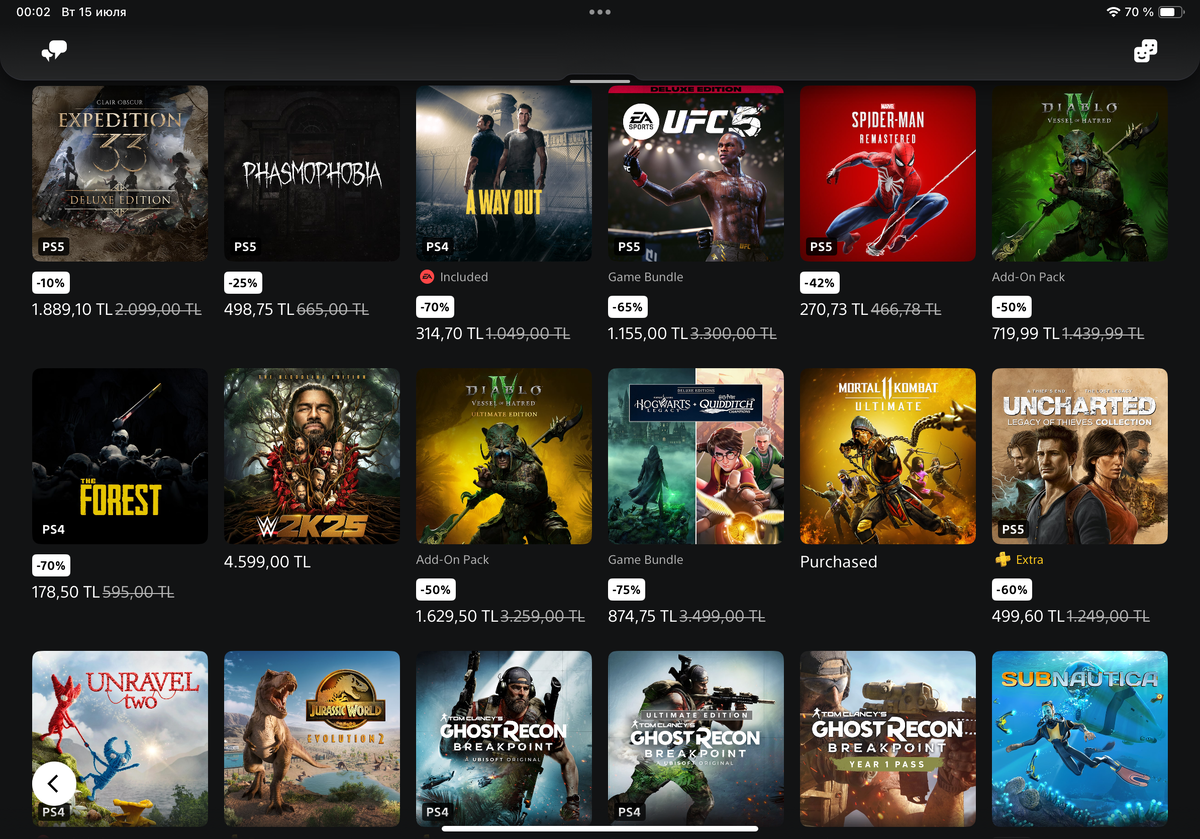
Task: Open Mortal Kombat 11 Ultimate cover
Action: (x=888, y=456)
